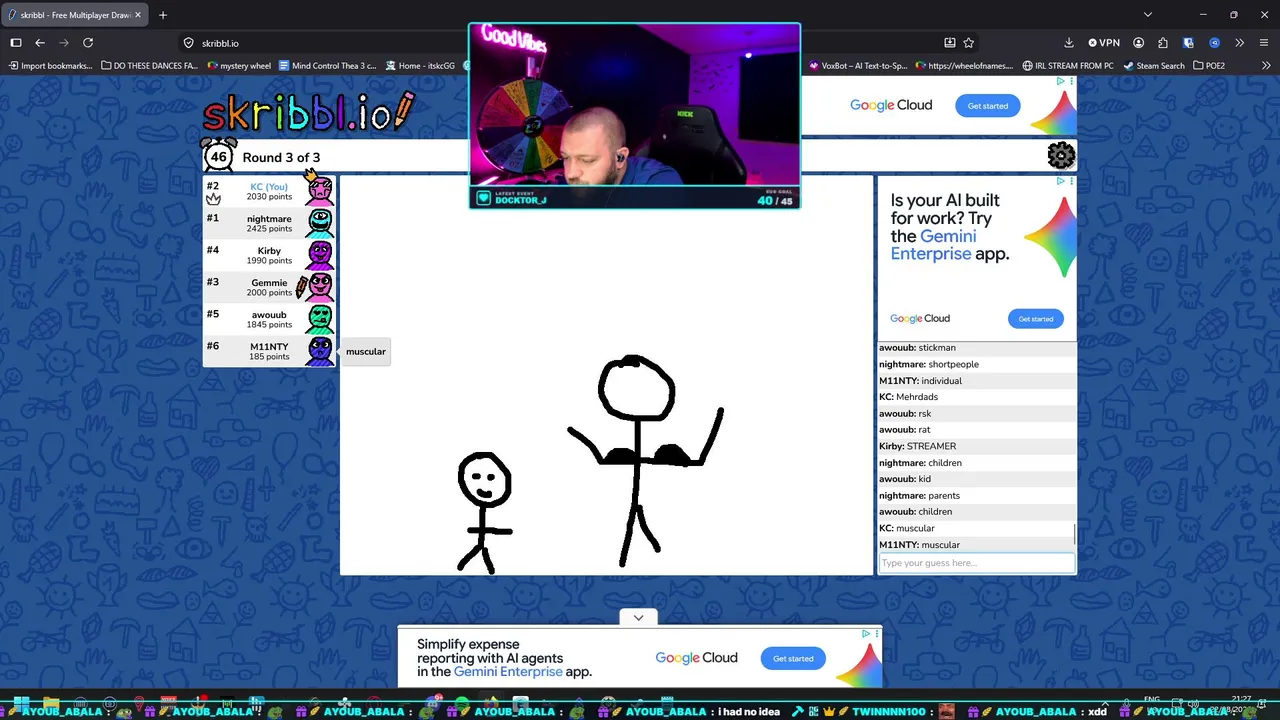The width and height of the screenshot is (1280, 720).
Task: Click Gemmie's pink avatar
Action: pos(320,287)
